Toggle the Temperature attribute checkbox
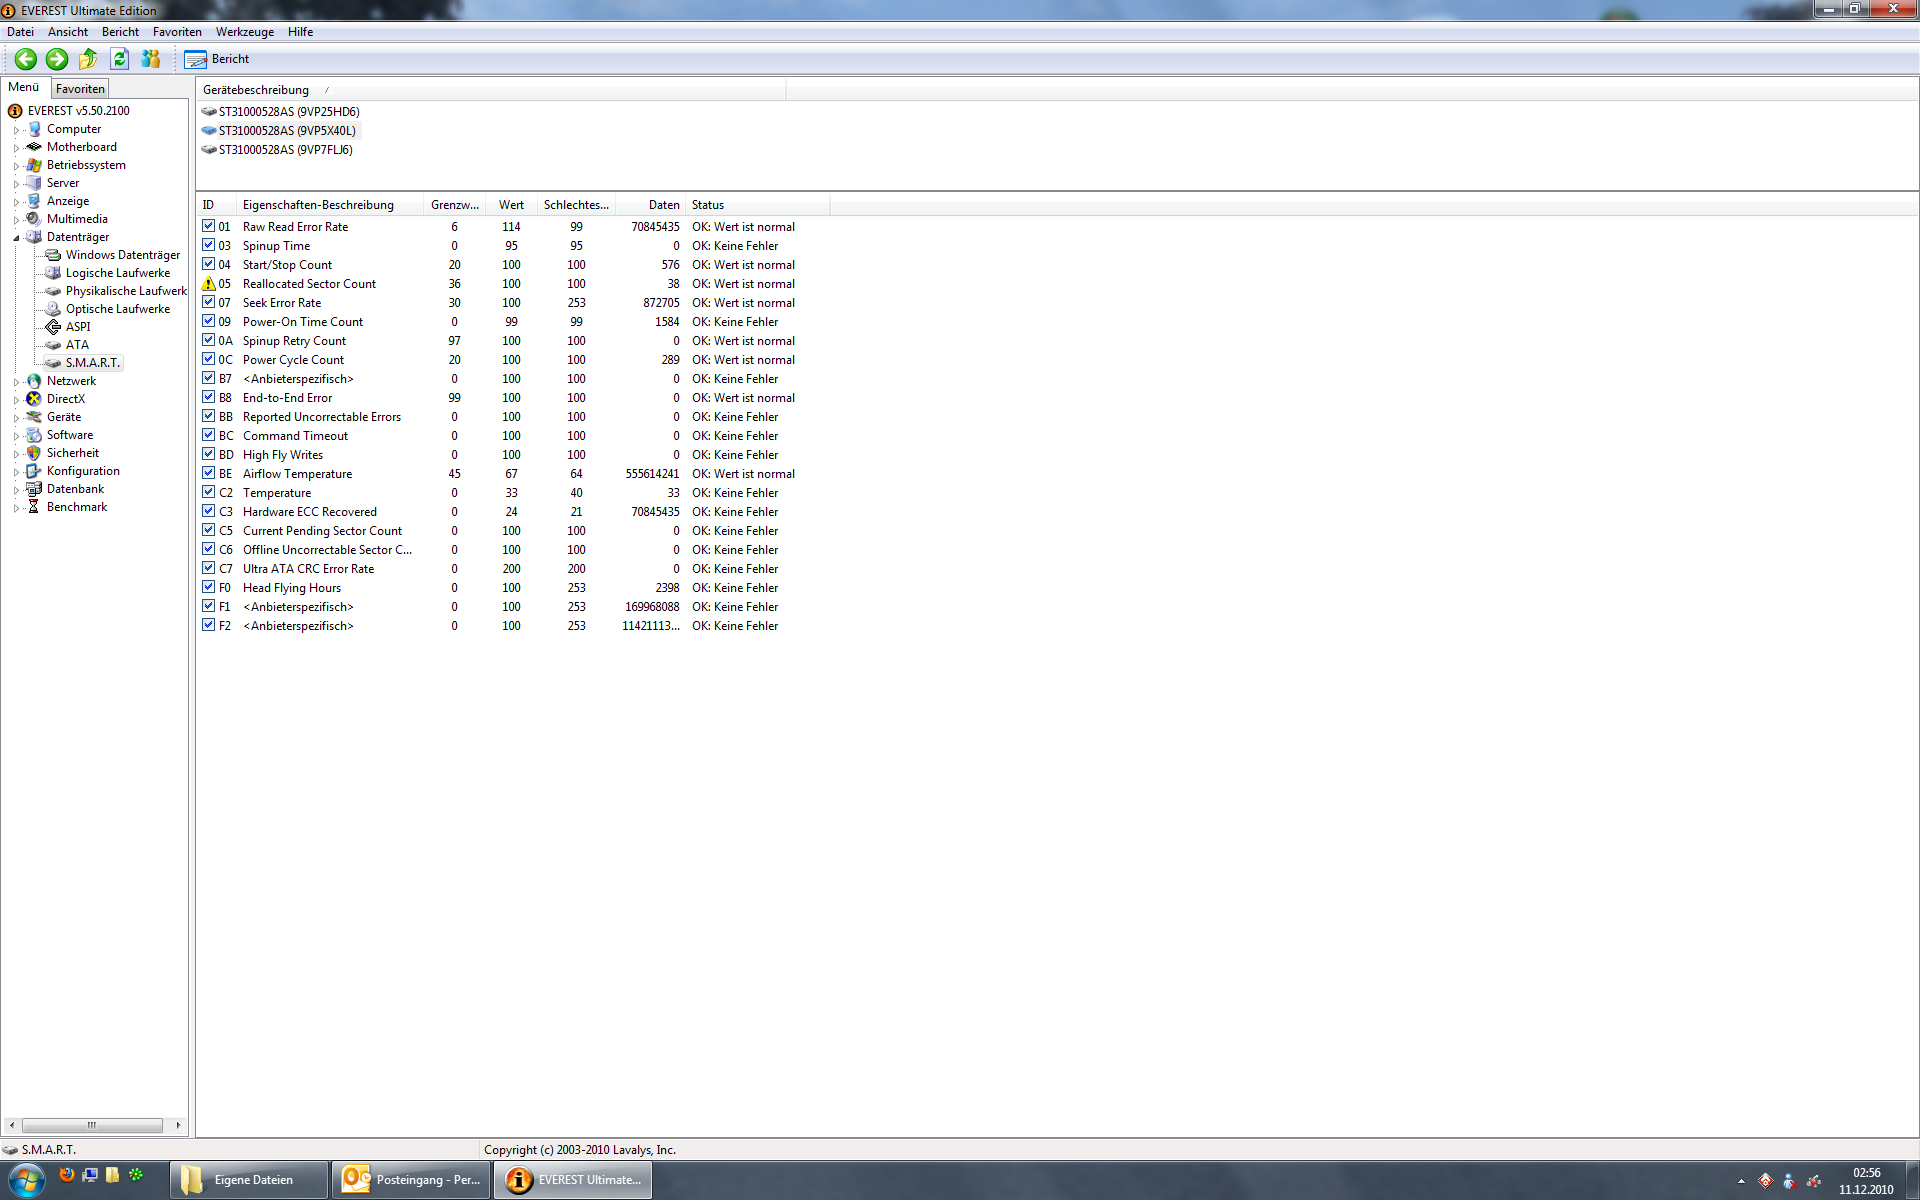The width and height of the screenshot is (1920, 1200). click(208, 492)
